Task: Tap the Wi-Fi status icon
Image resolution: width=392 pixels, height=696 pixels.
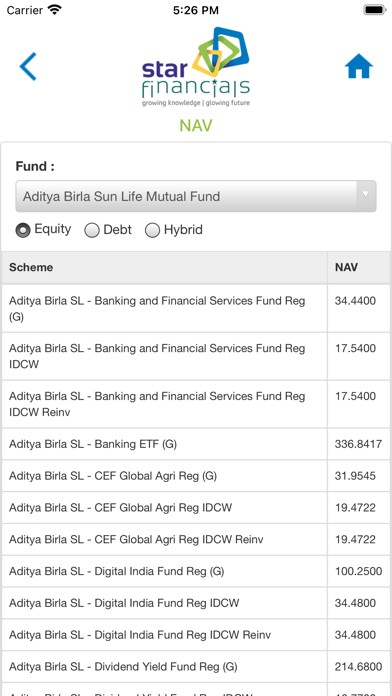Action: pos(55,9)
